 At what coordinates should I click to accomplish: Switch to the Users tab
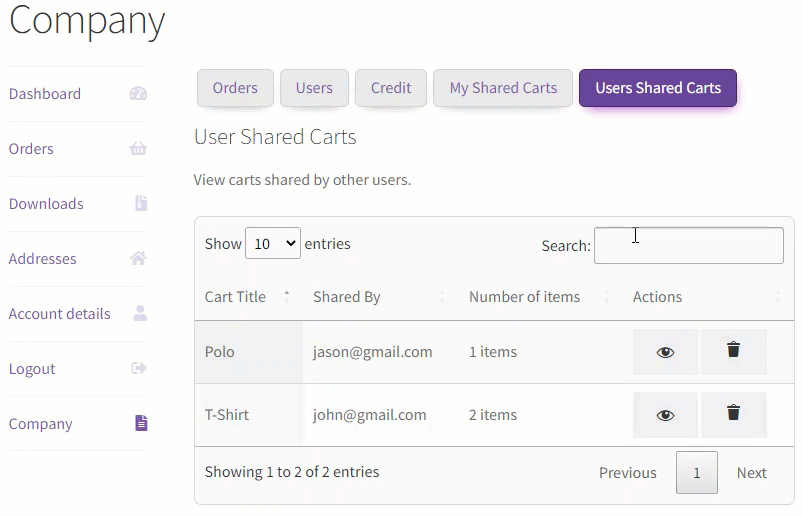[x=314, y=88]
